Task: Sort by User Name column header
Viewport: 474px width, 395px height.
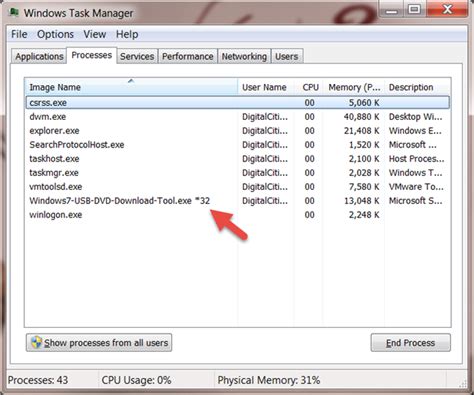Action: click(x=266, y=87)
